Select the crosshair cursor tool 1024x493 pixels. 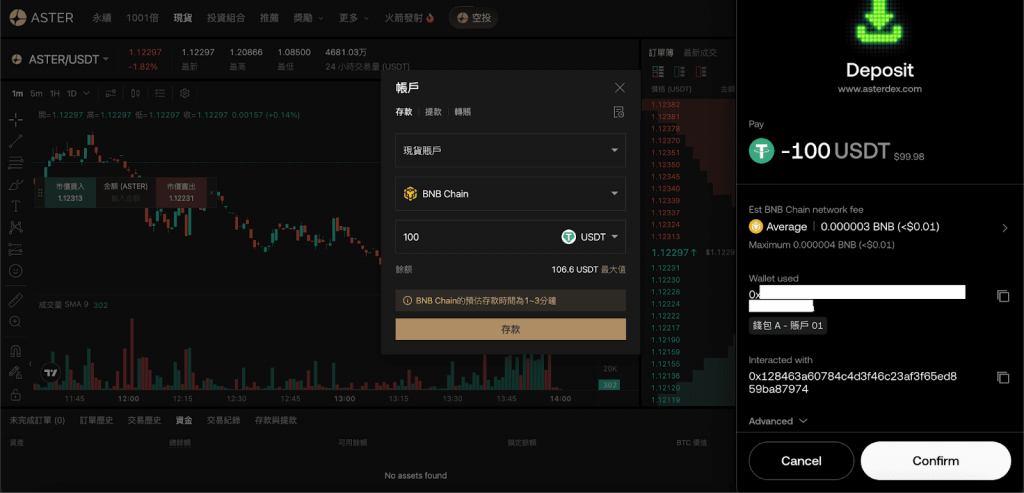click(16, 119)
